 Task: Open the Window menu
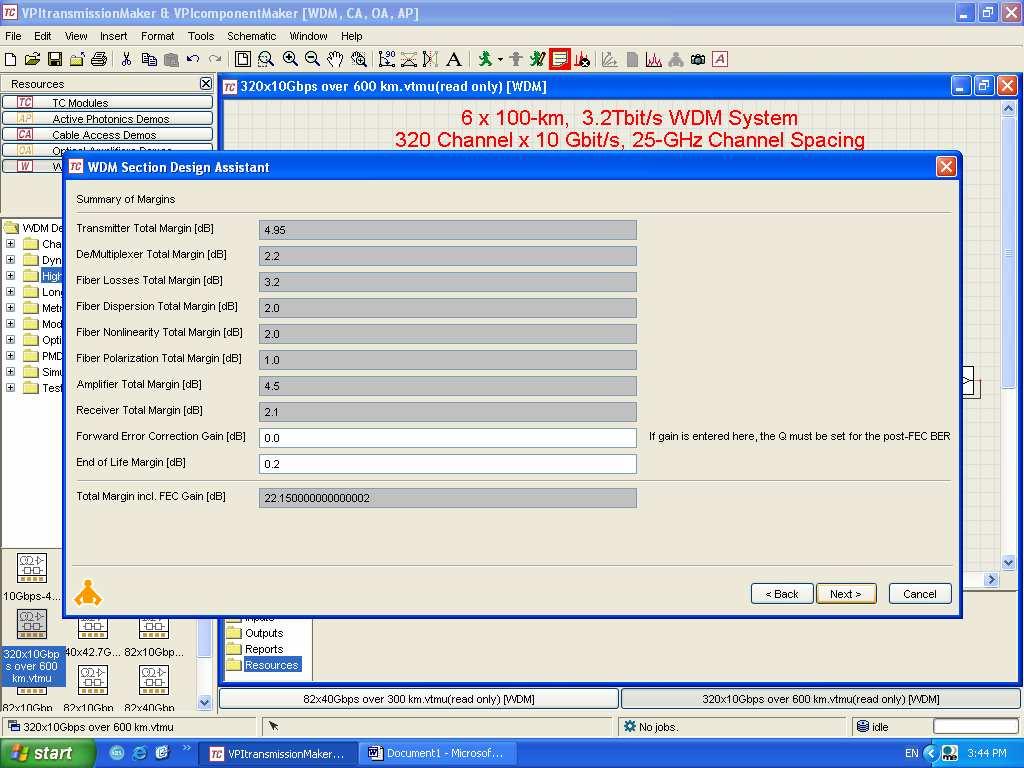coord(308,36)
